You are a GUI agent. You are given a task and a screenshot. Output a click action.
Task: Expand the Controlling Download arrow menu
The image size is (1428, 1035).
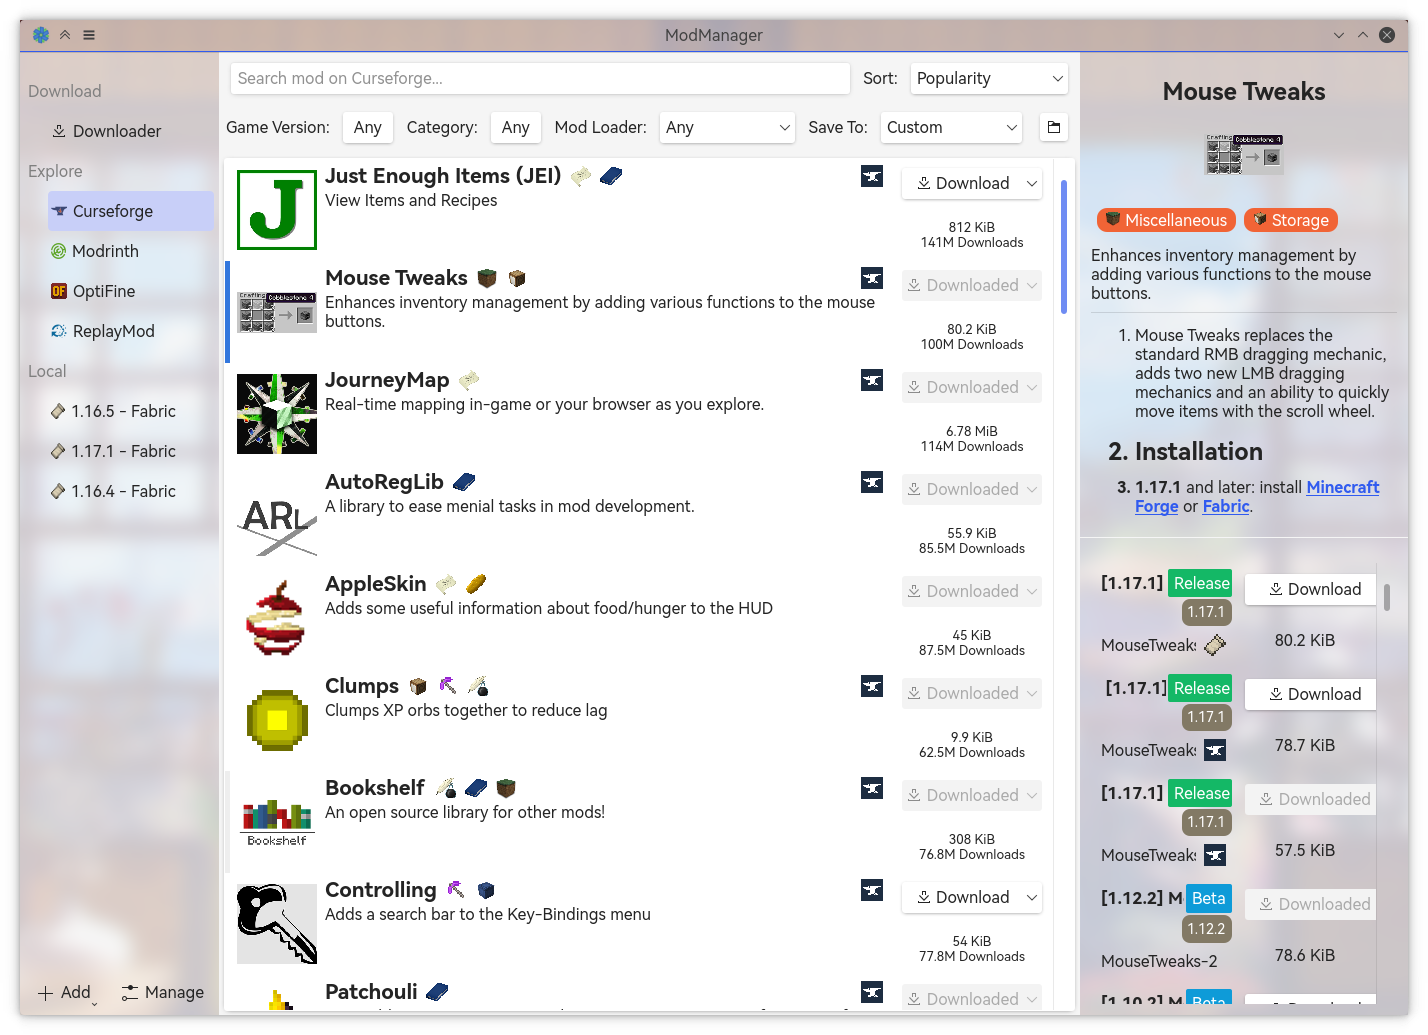coord(1031,897)
